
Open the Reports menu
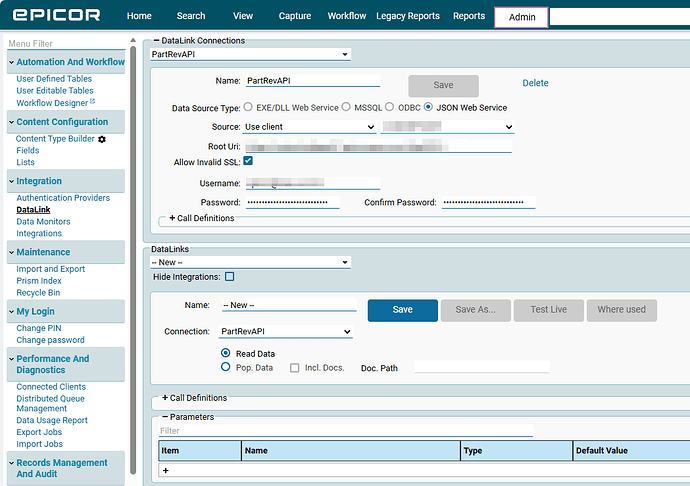pos(469,16)
